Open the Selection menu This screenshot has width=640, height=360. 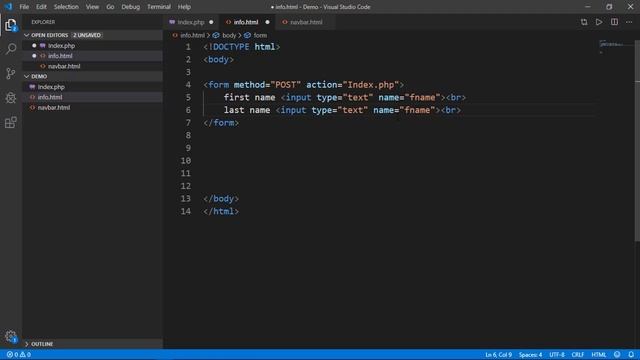[x=66, y=7]
